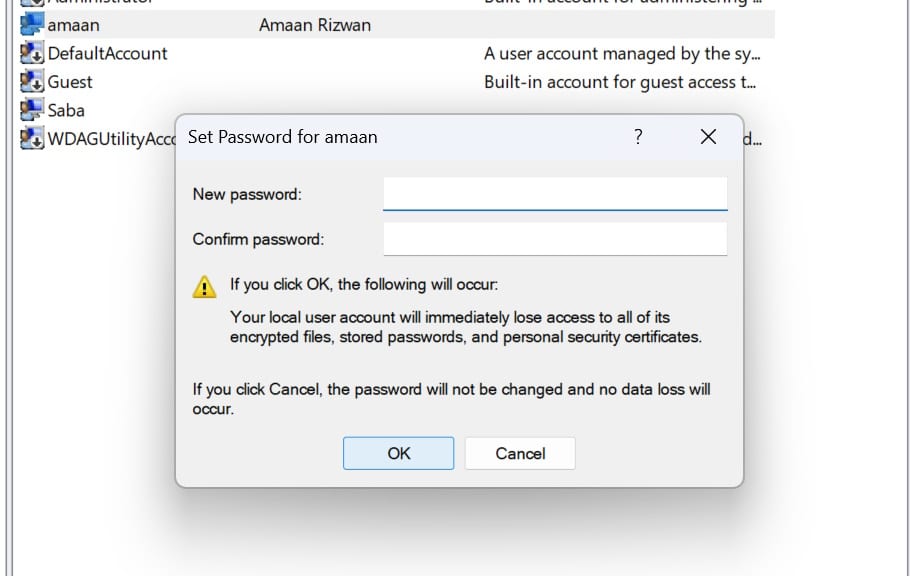The image size is (910, 576).
Task: Confirm the password change with OK
Action: point(398,453)
